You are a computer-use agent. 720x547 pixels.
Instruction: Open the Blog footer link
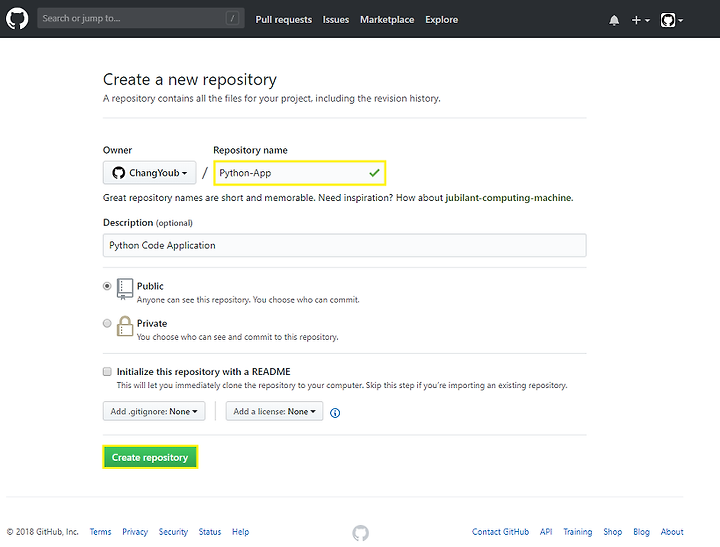pos(641,532)
